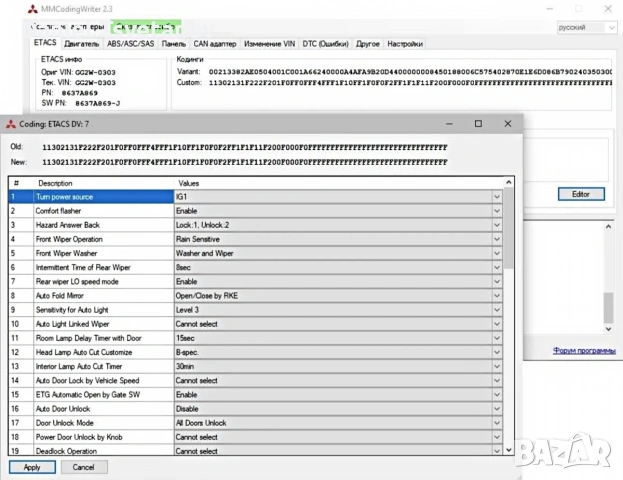Click the Variant coding string in main window

(x=410, y=72)
